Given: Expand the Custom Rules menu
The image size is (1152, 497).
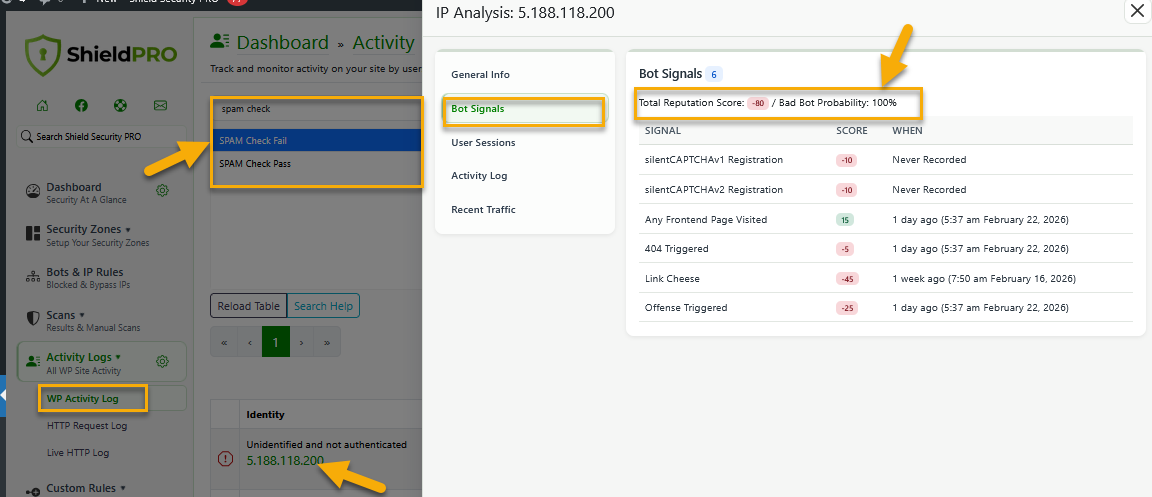Looking at the screenshot, I should tap(102, 488).
